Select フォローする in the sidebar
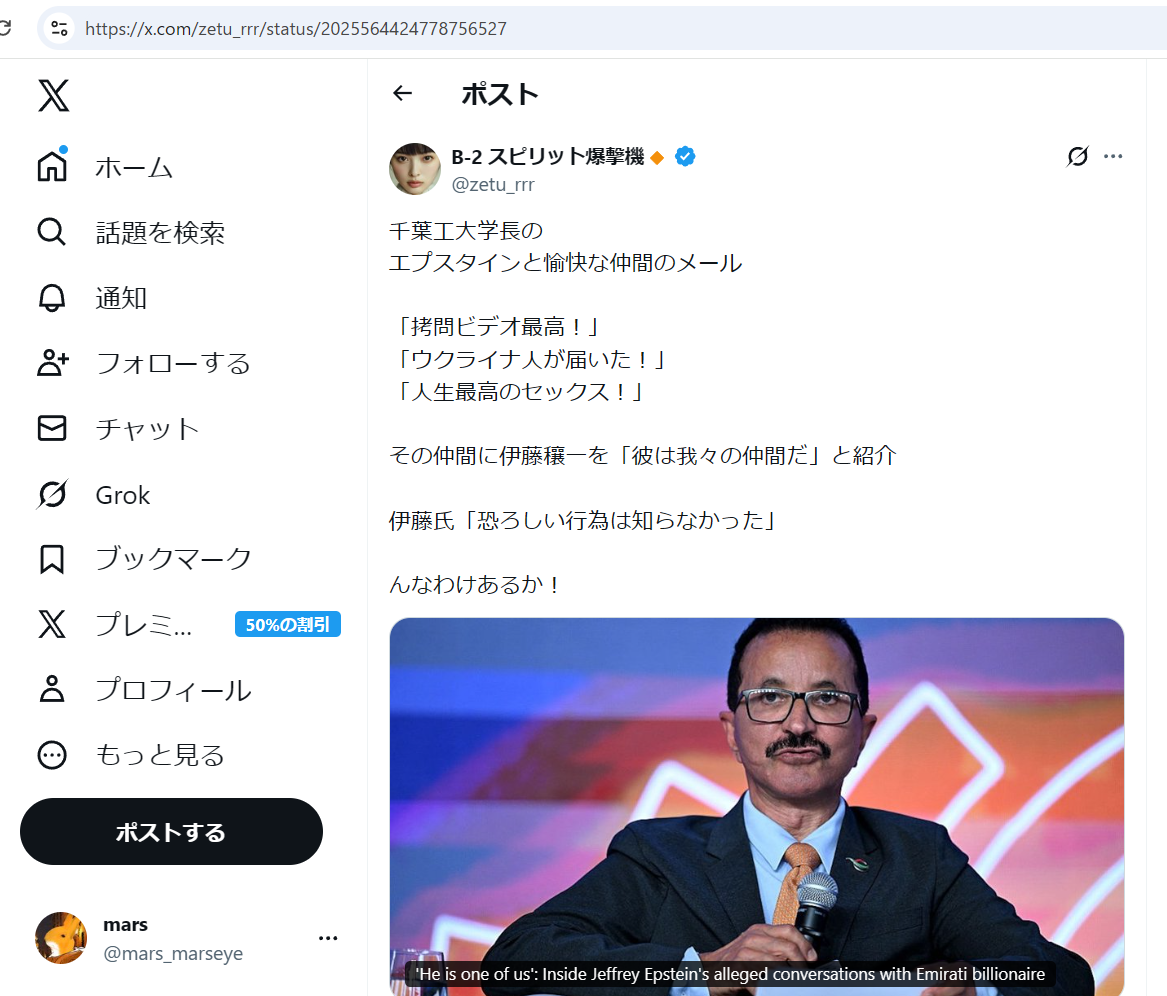 pos(172,363)
